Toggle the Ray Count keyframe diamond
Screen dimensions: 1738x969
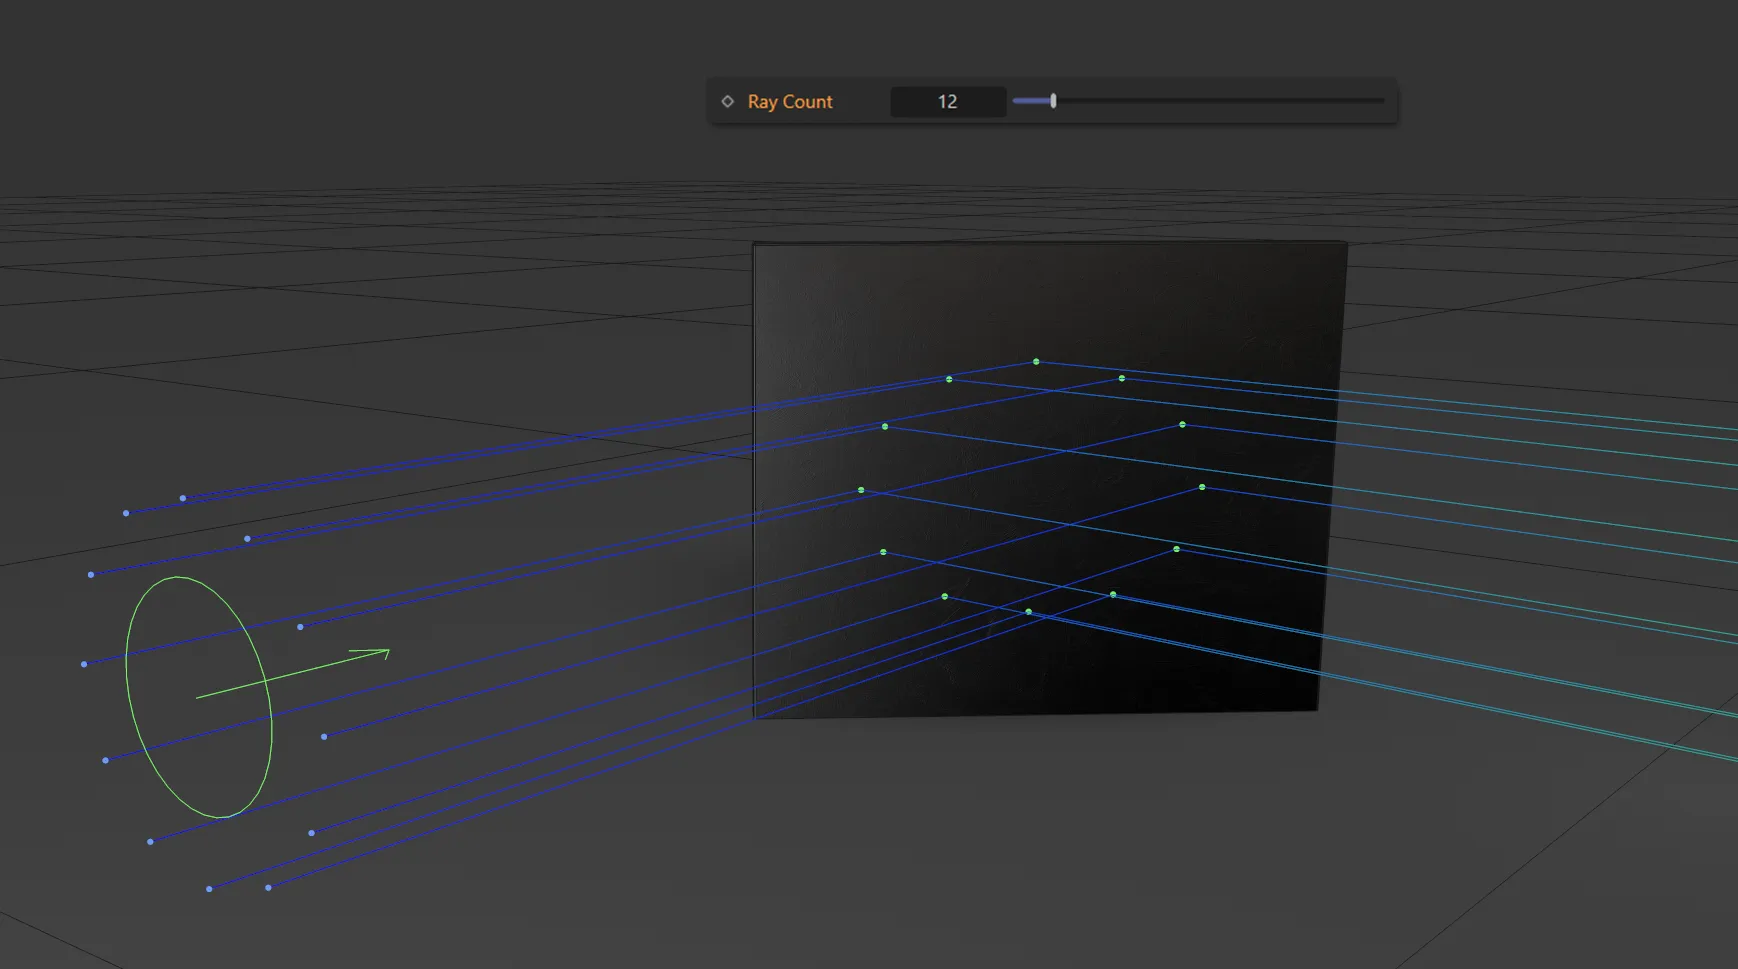(x=728, y=101)
